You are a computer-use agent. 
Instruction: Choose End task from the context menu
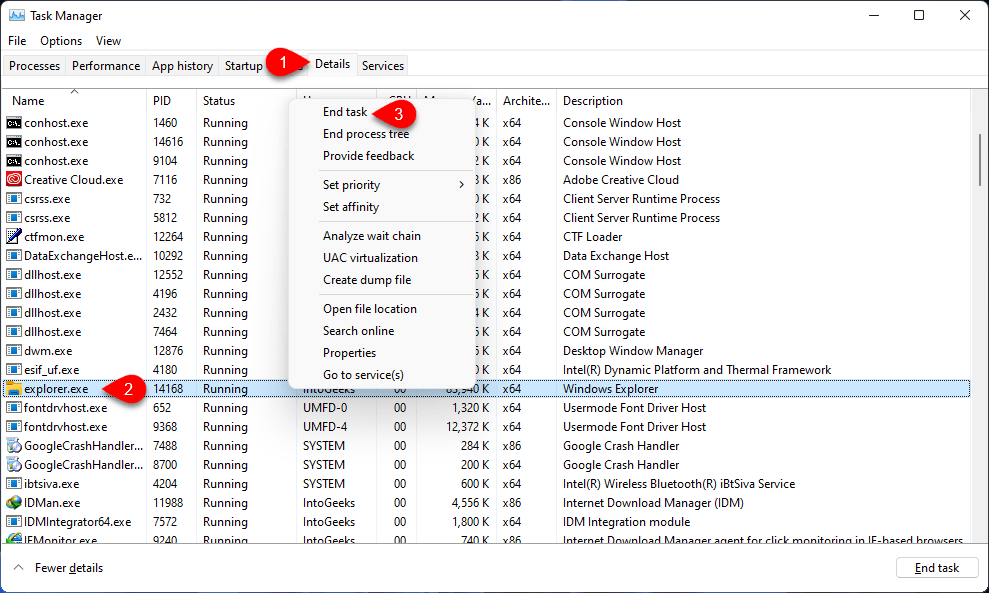(x=345, y=112)
